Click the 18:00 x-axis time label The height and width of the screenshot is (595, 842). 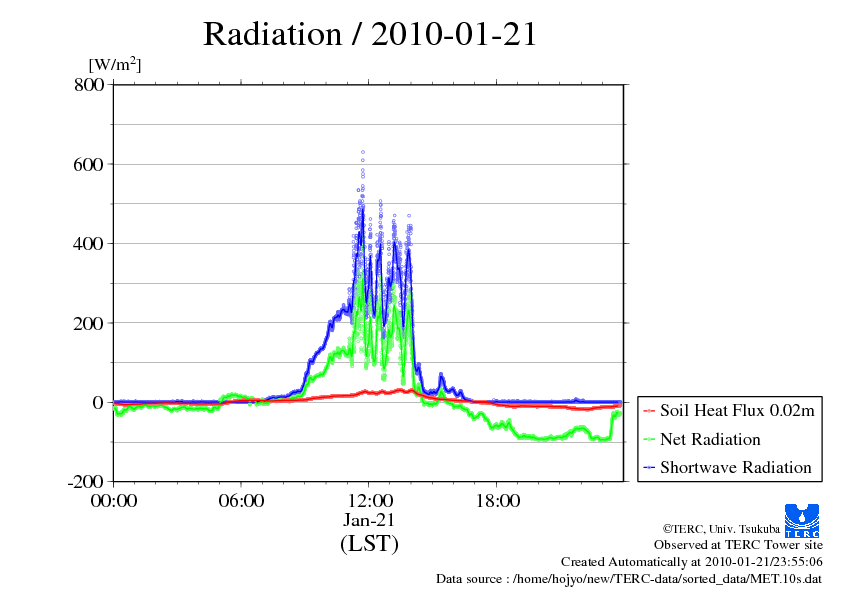click(x=497, y=501)
